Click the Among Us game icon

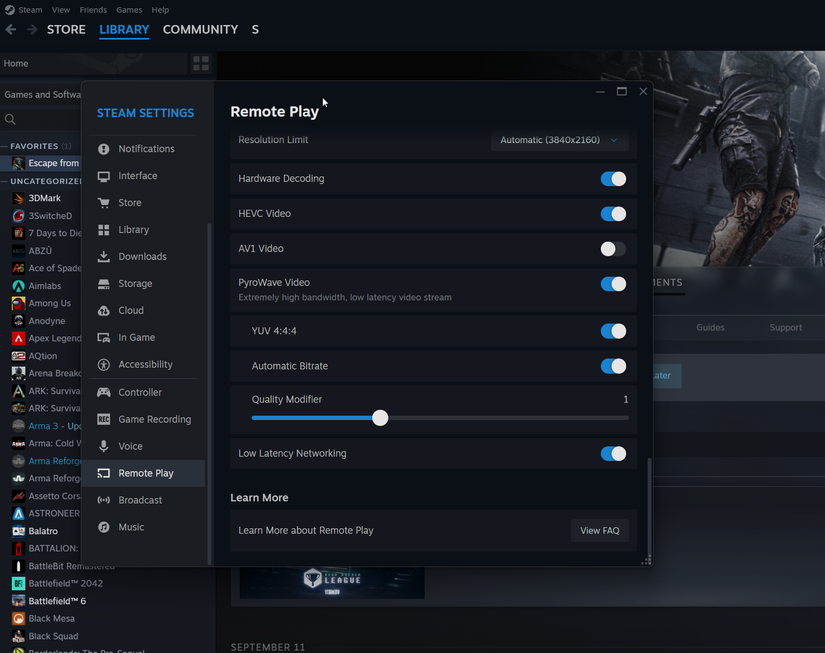(x=18, y=303)
